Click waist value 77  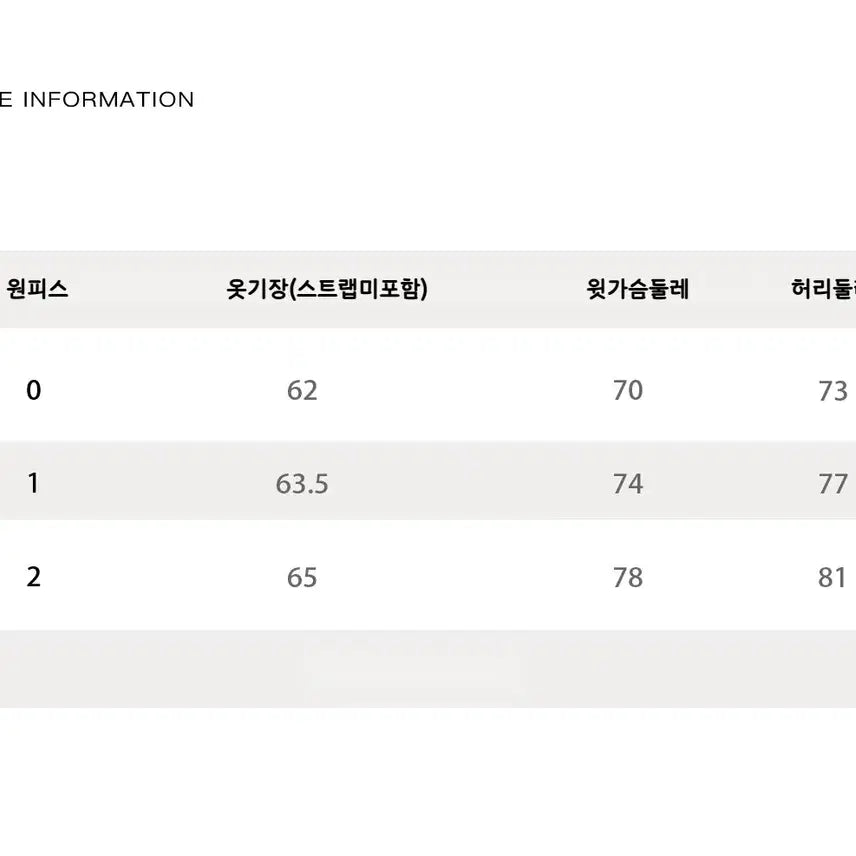click(x=833, y=484)
